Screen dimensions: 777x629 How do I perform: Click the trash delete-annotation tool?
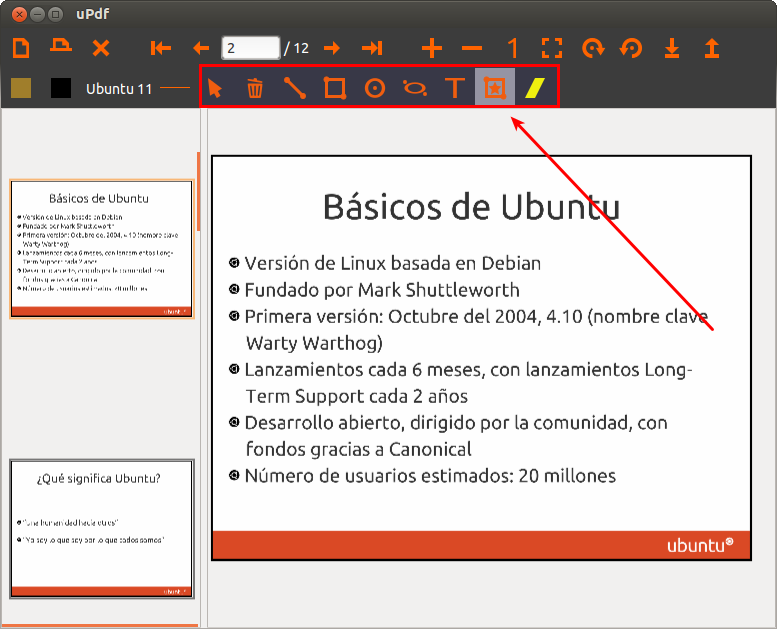pos(255,88)
